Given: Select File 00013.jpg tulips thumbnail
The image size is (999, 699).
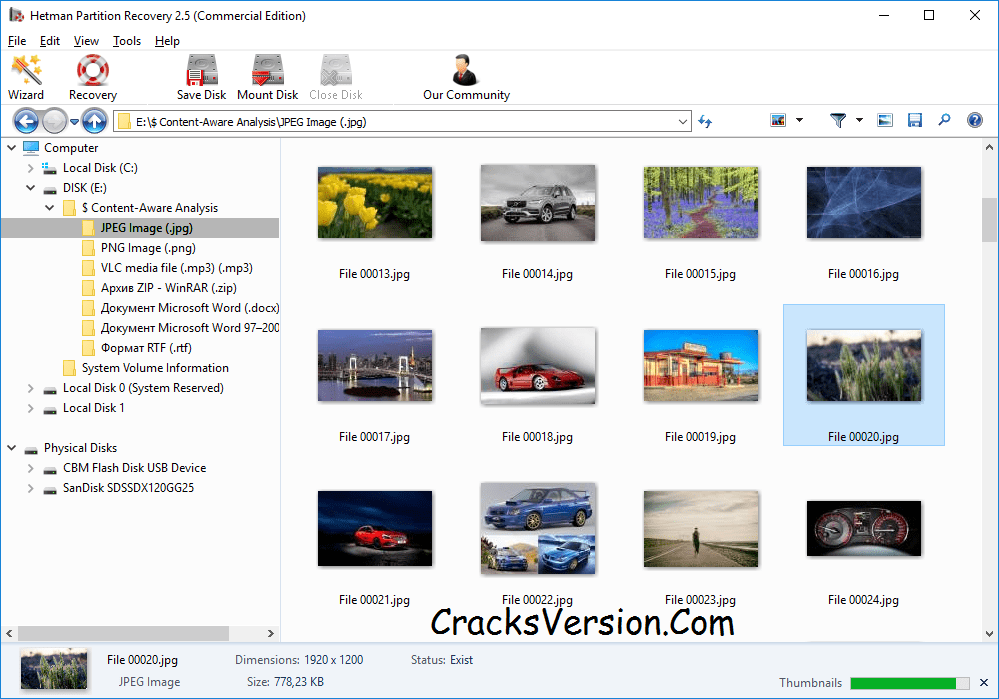Looking at the screenshot, I should click(375, 203).
